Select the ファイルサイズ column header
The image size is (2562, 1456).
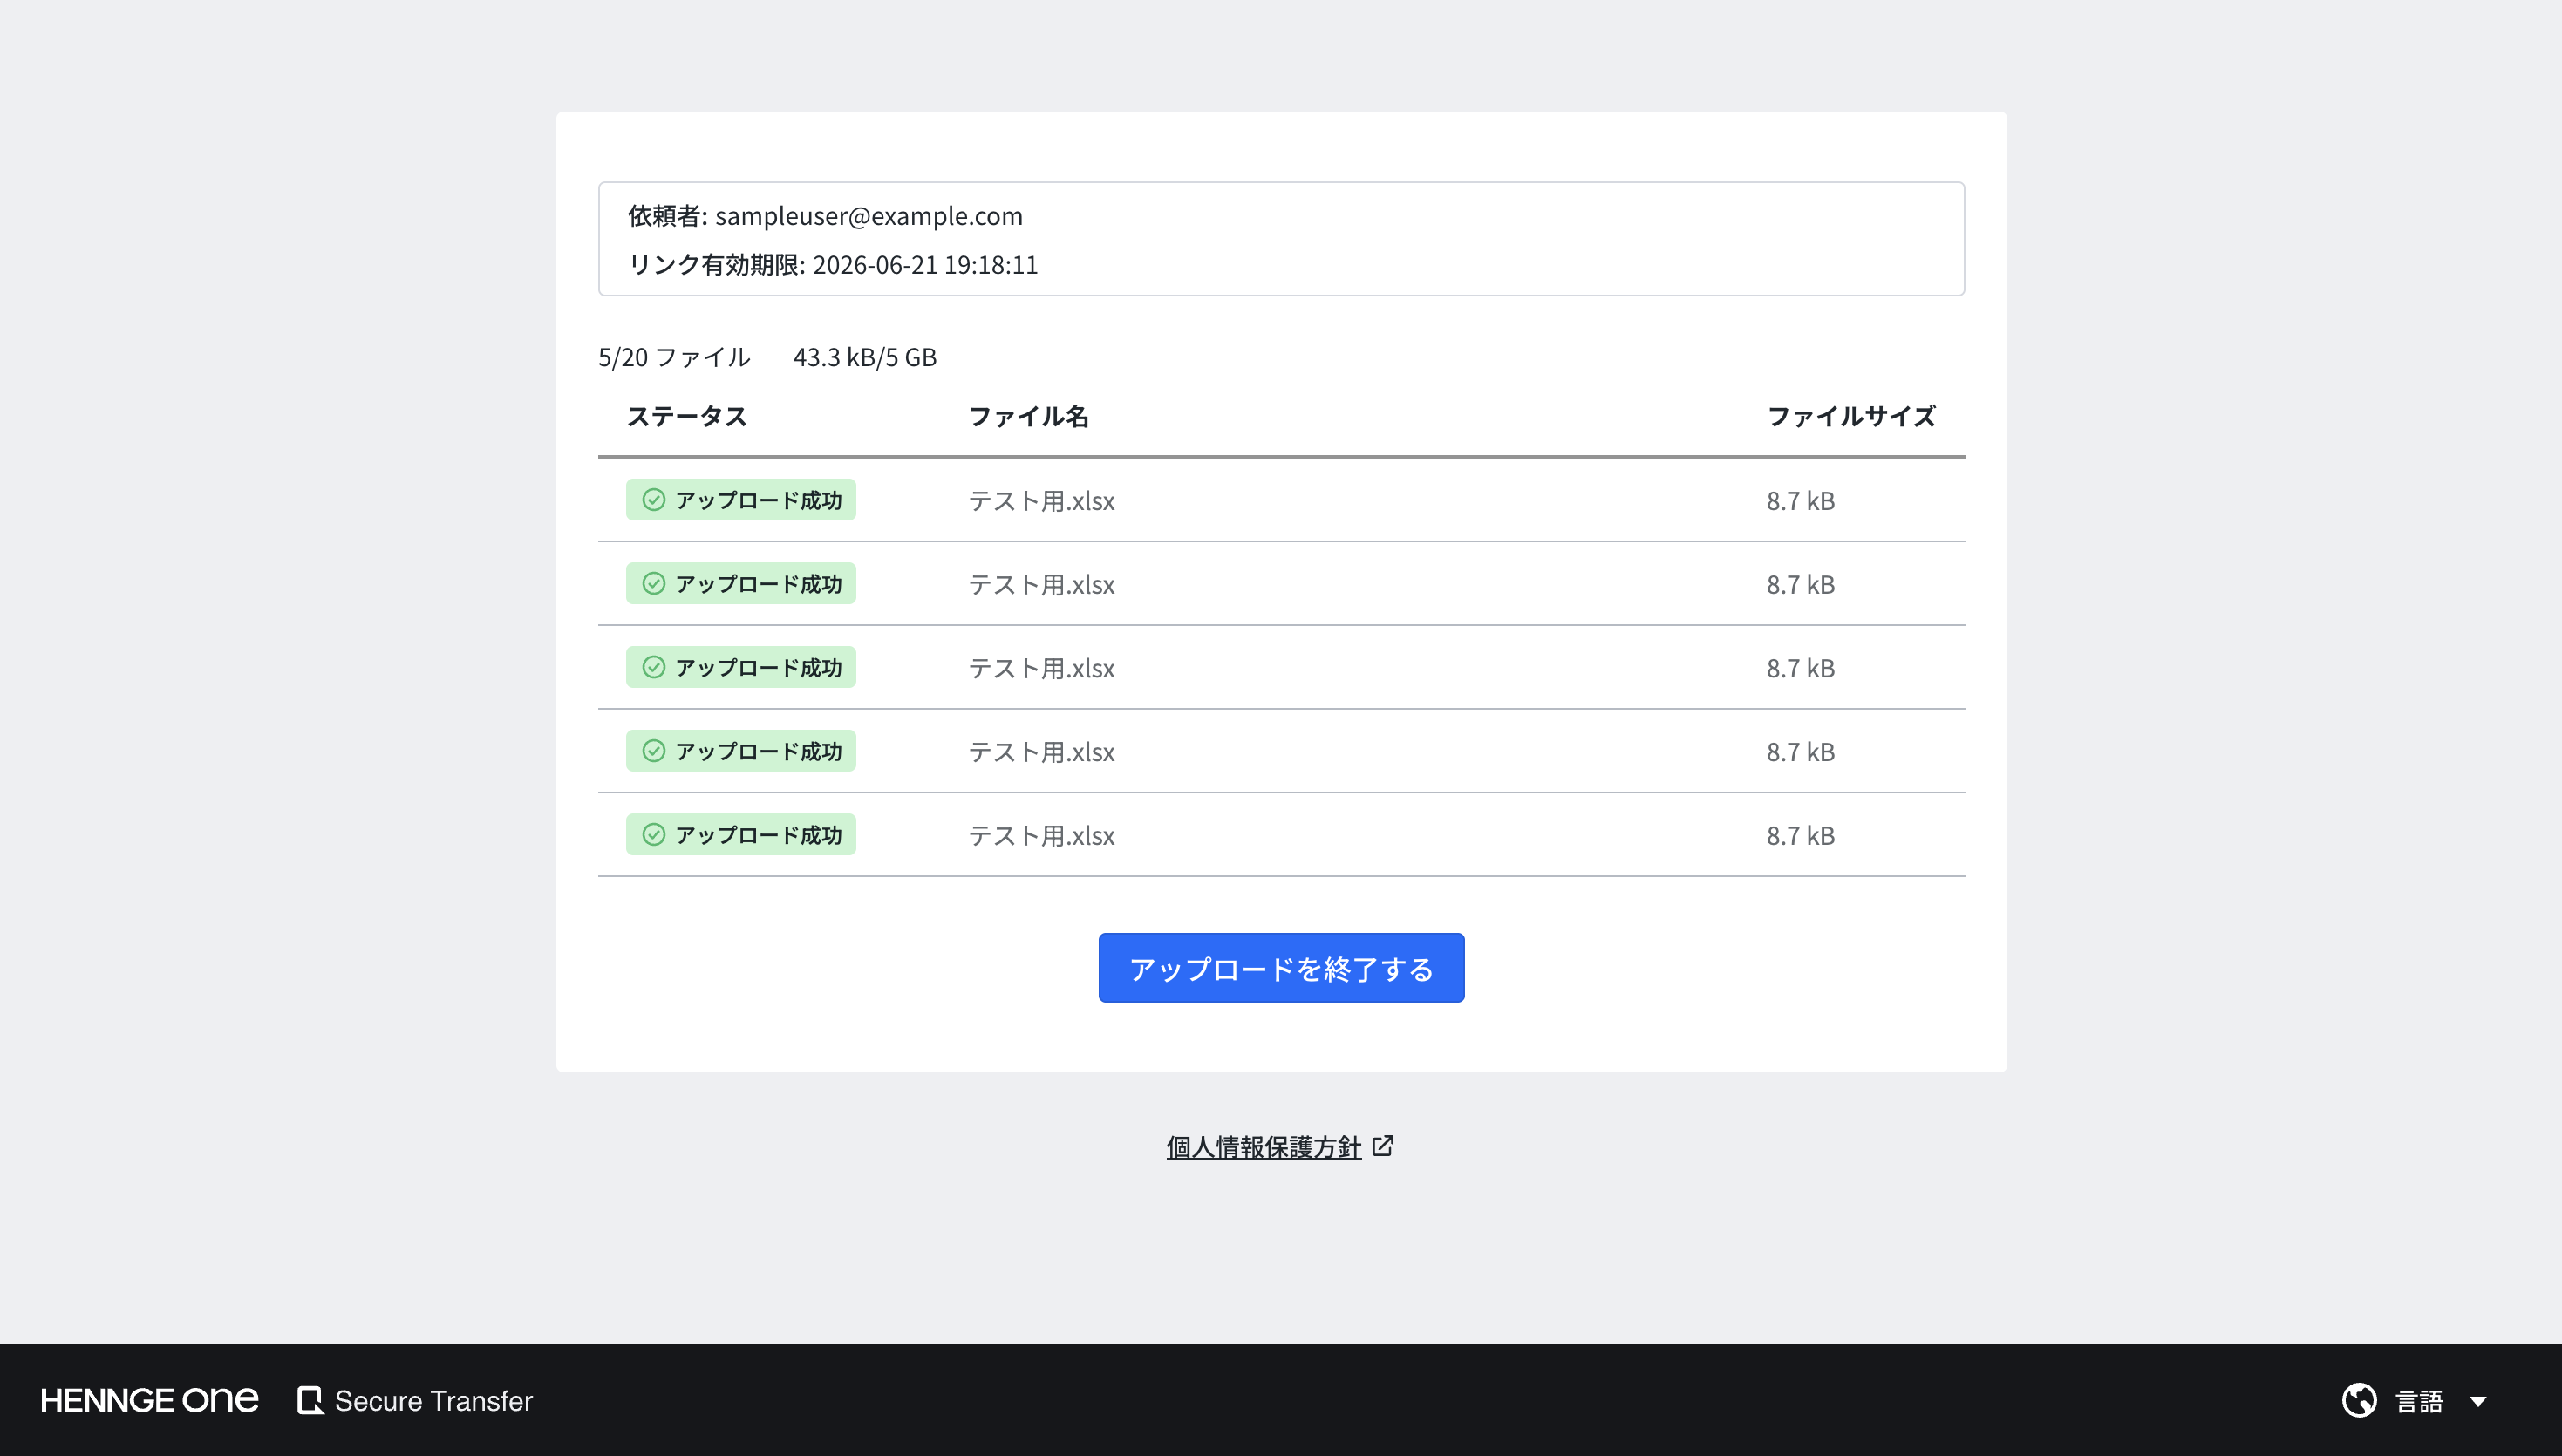pos(1851,416)
